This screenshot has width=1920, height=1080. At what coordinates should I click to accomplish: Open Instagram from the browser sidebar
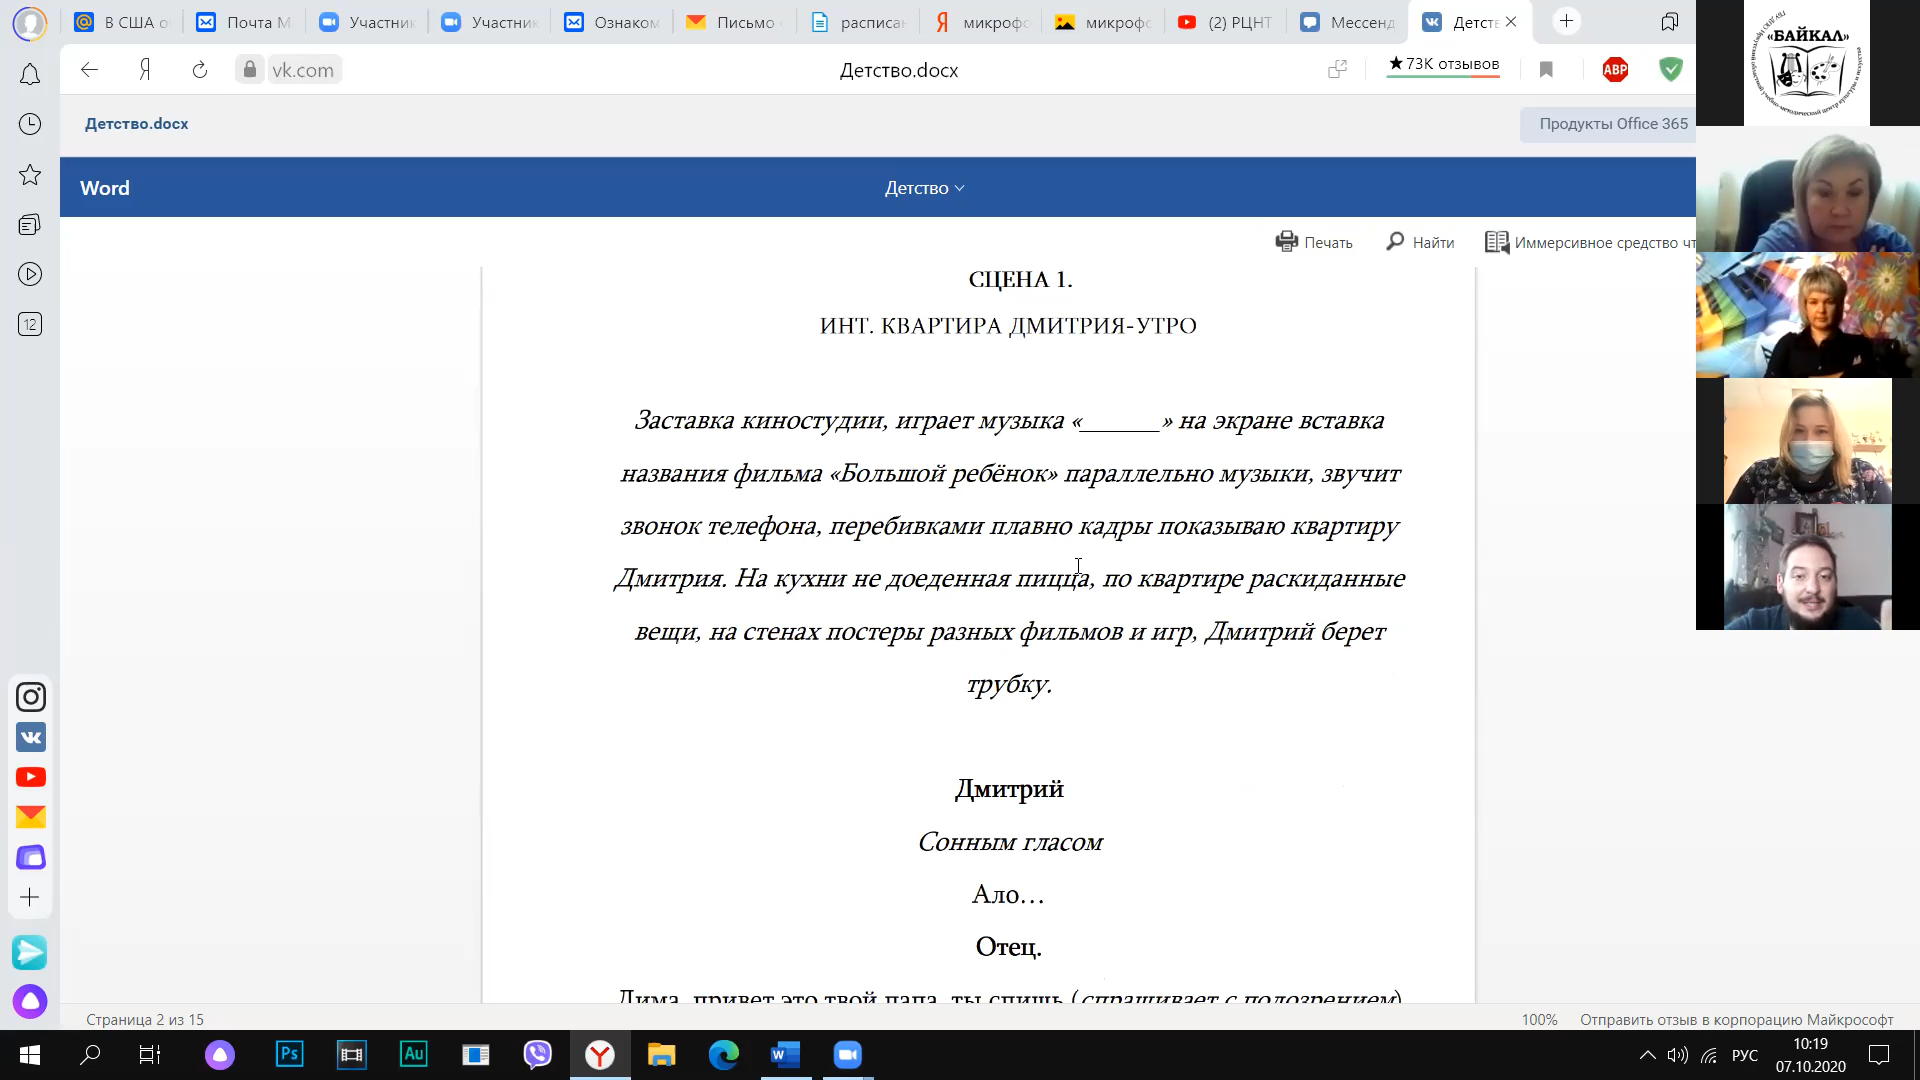[31, 697]
